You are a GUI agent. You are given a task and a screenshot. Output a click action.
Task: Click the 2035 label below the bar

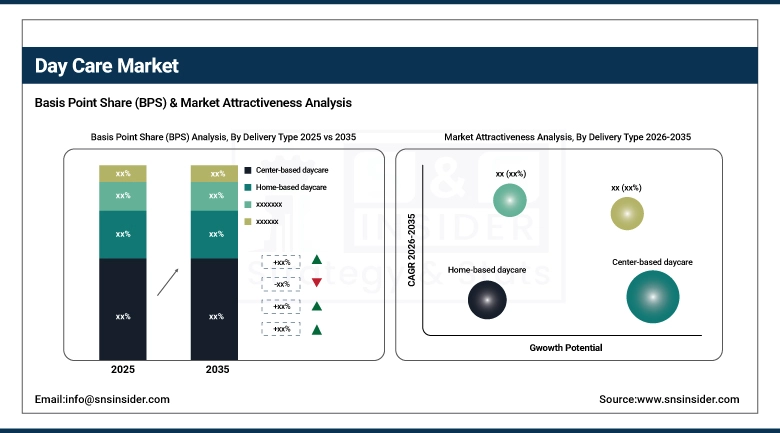coord(215,370)
